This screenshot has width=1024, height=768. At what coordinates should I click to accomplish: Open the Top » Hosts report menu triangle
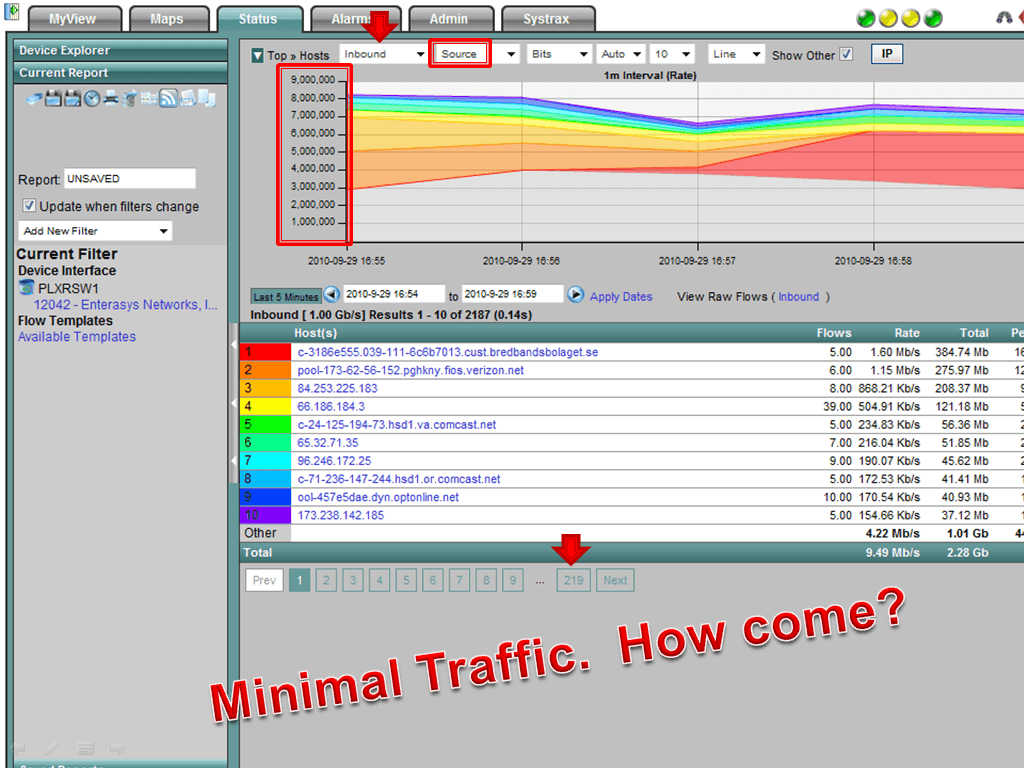(x=257, y=56)
